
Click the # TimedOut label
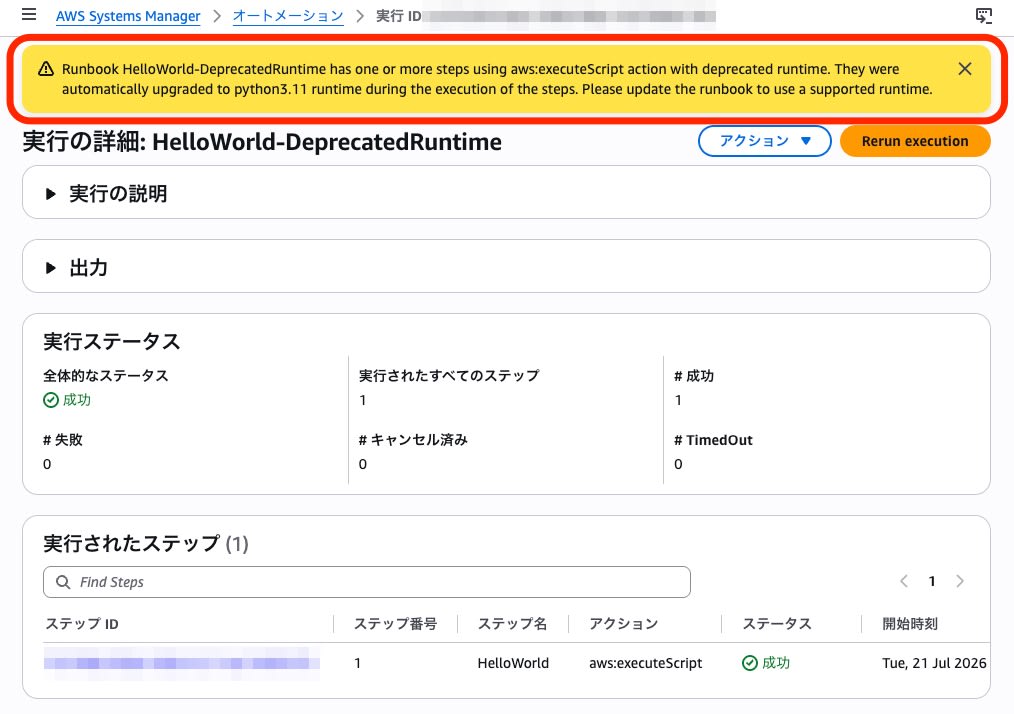coord(713,440)
